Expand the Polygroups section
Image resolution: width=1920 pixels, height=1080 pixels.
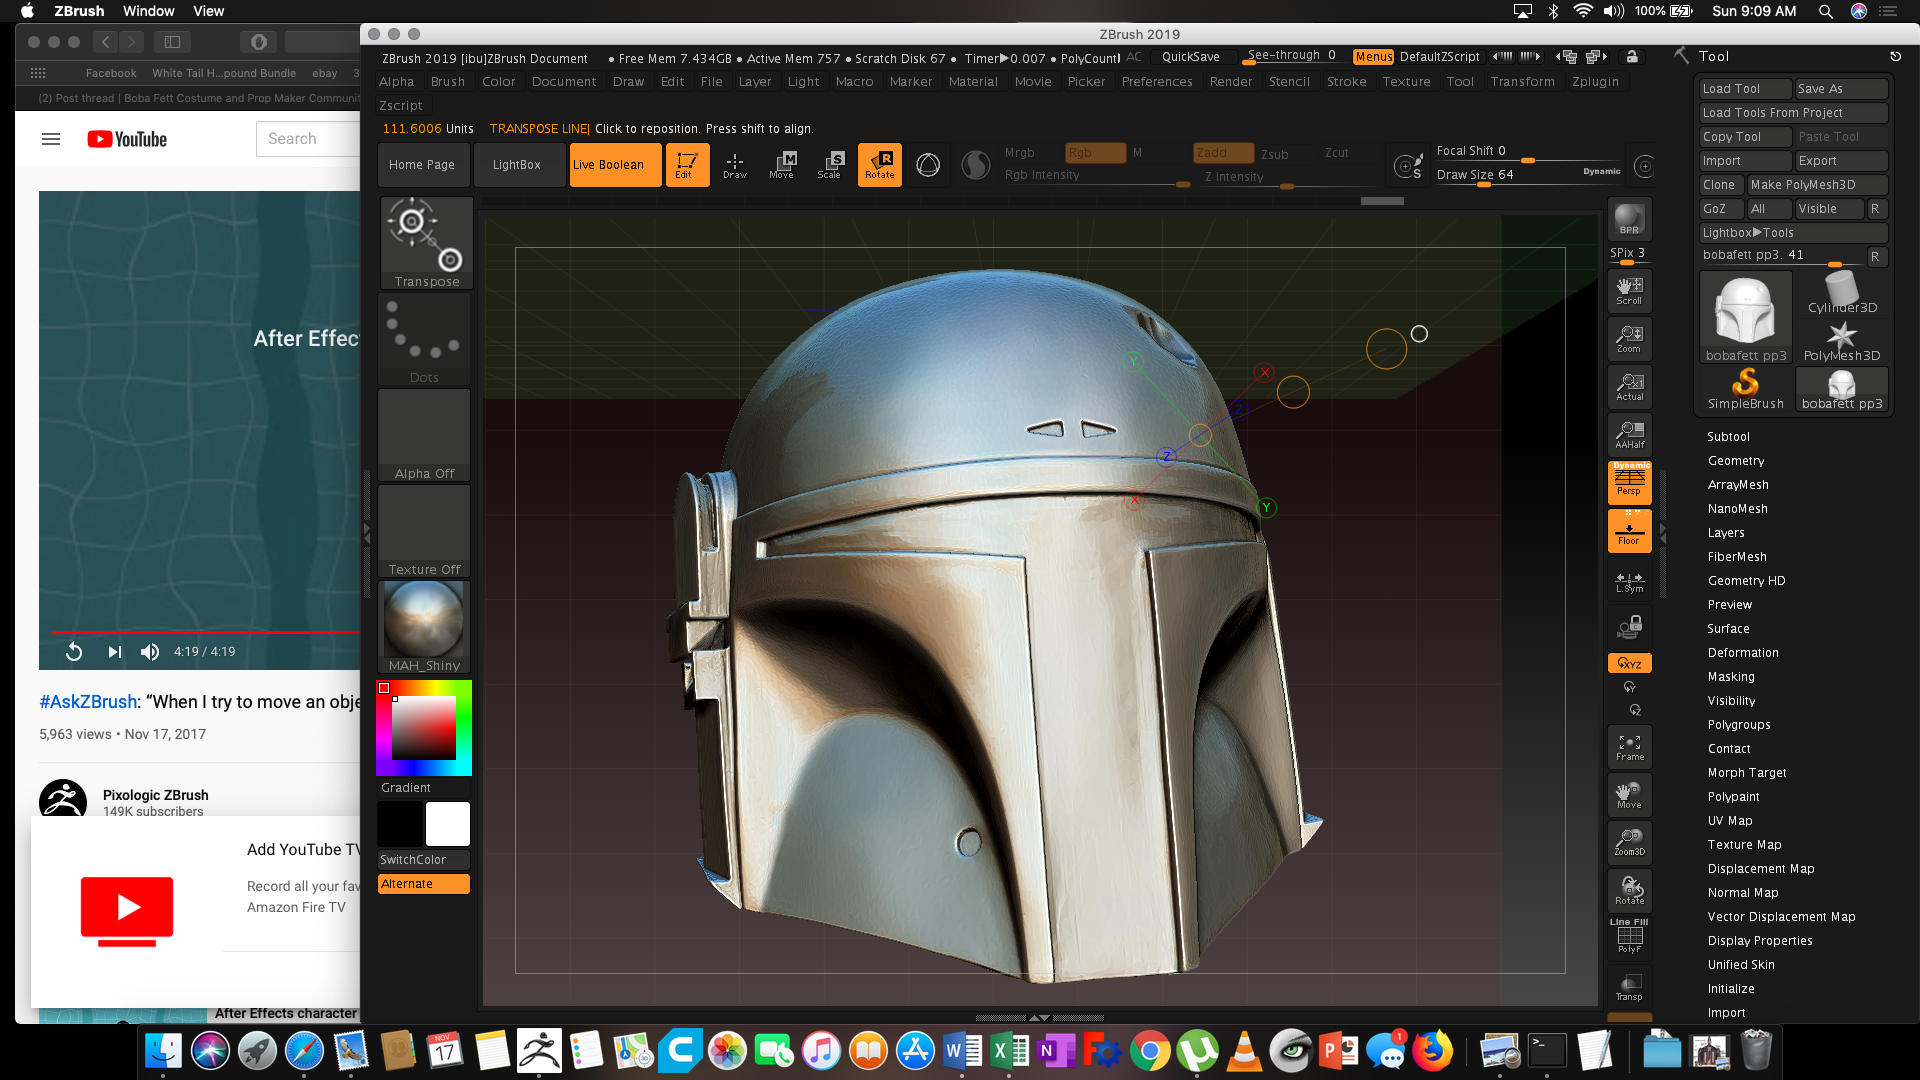1739,725
